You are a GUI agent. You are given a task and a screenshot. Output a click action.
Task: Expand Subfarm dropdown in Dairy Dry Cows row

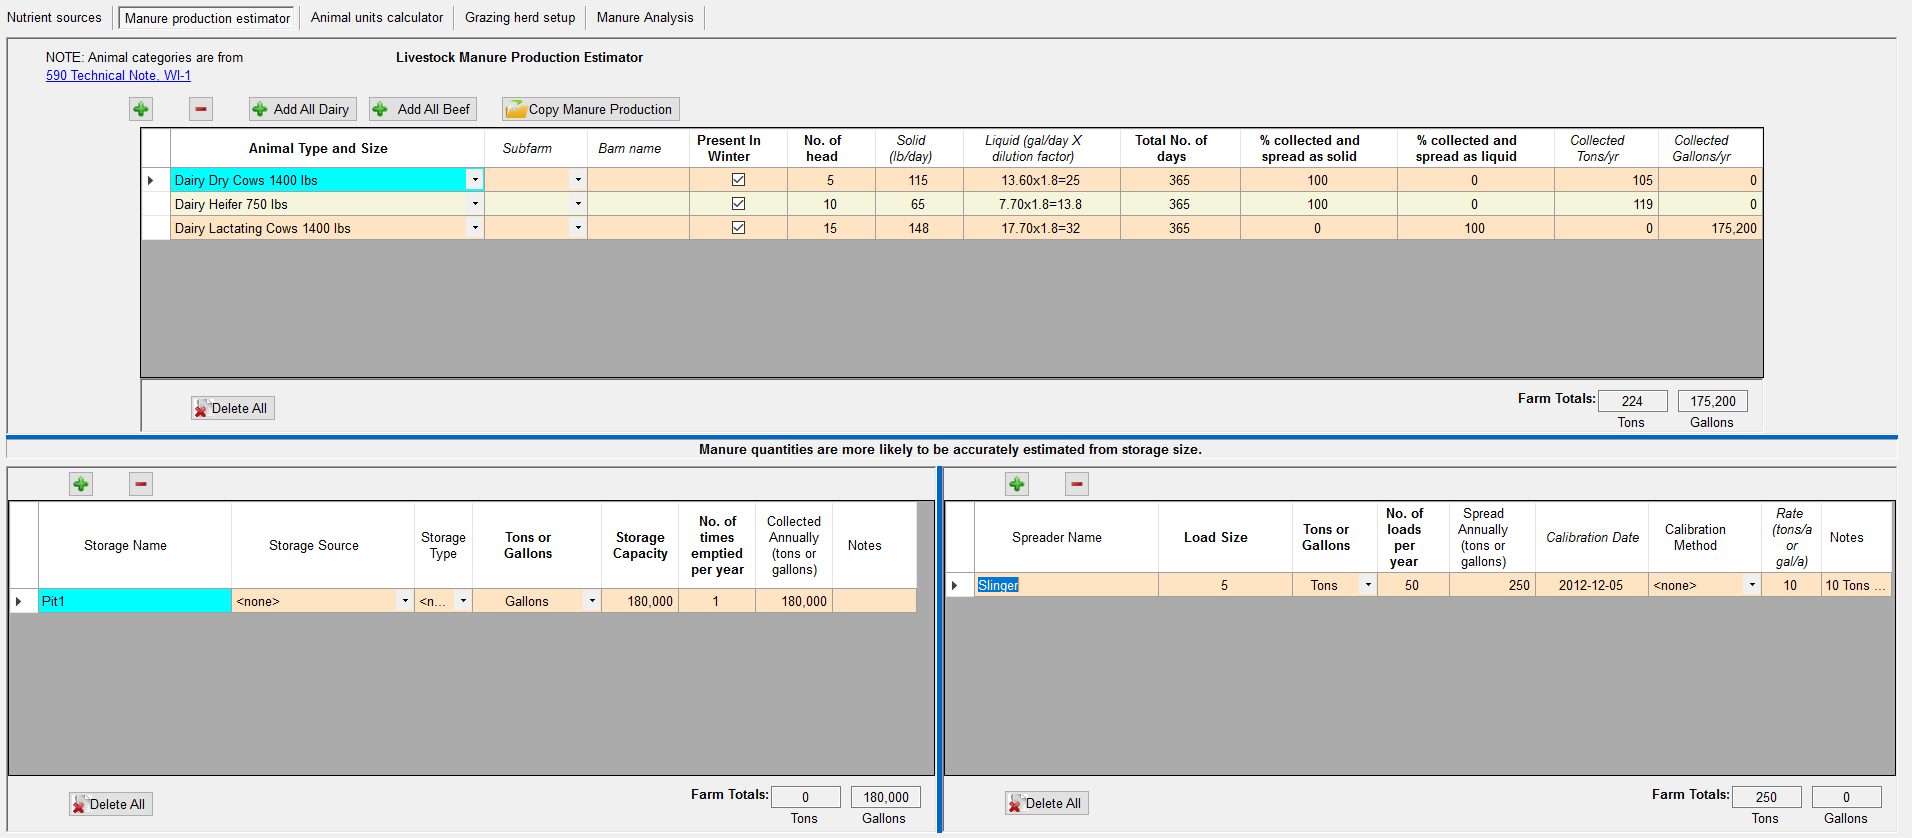[578, 180]
